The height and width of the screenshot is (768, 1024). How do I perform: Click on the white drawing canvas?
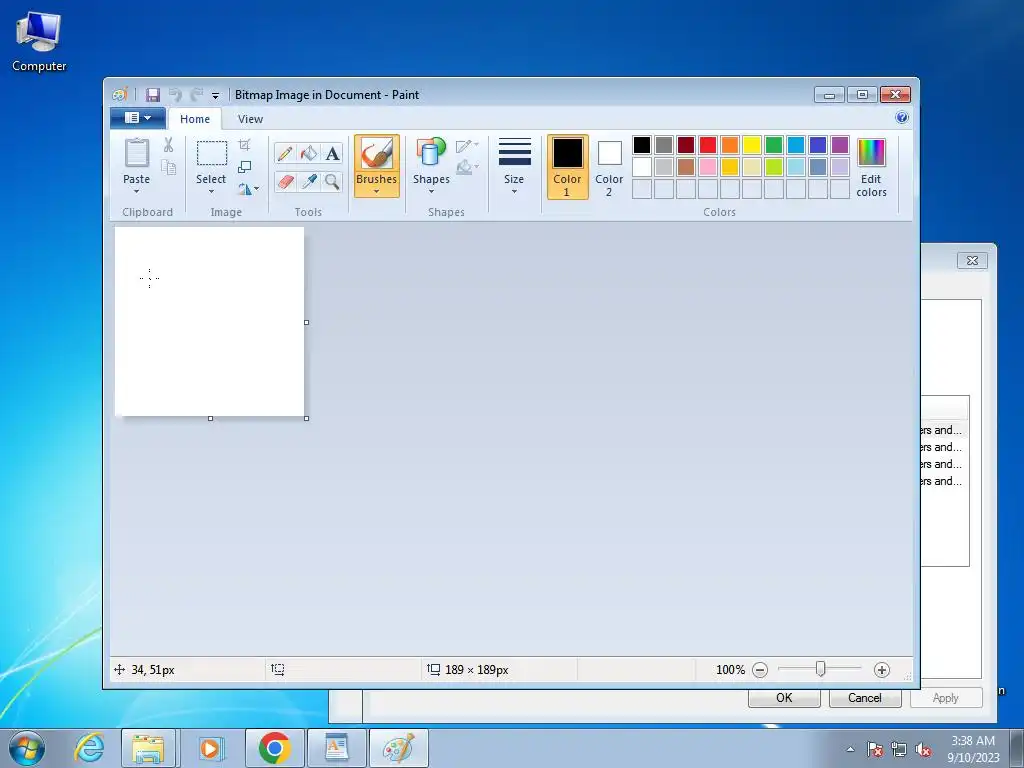tap(209, 321)
